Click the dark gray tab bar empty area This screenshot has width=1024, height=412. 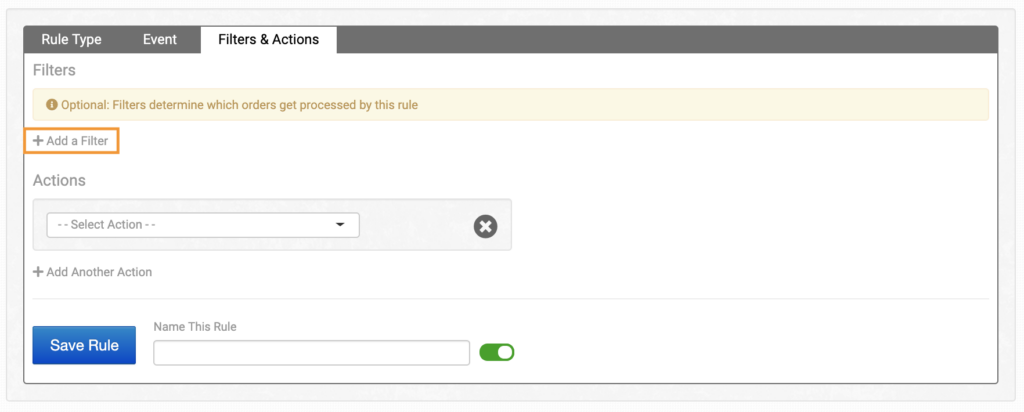(660, 40)
